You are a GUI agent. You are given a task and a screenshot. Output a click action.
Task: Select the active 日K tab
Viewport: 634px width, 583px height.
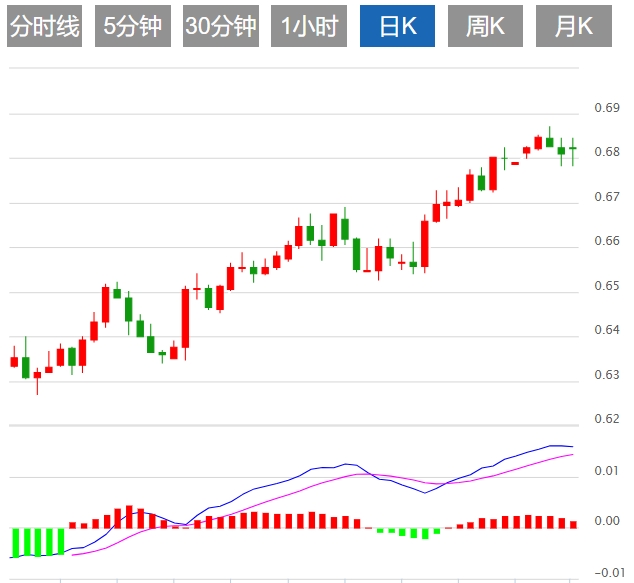(x=397, y=27)
